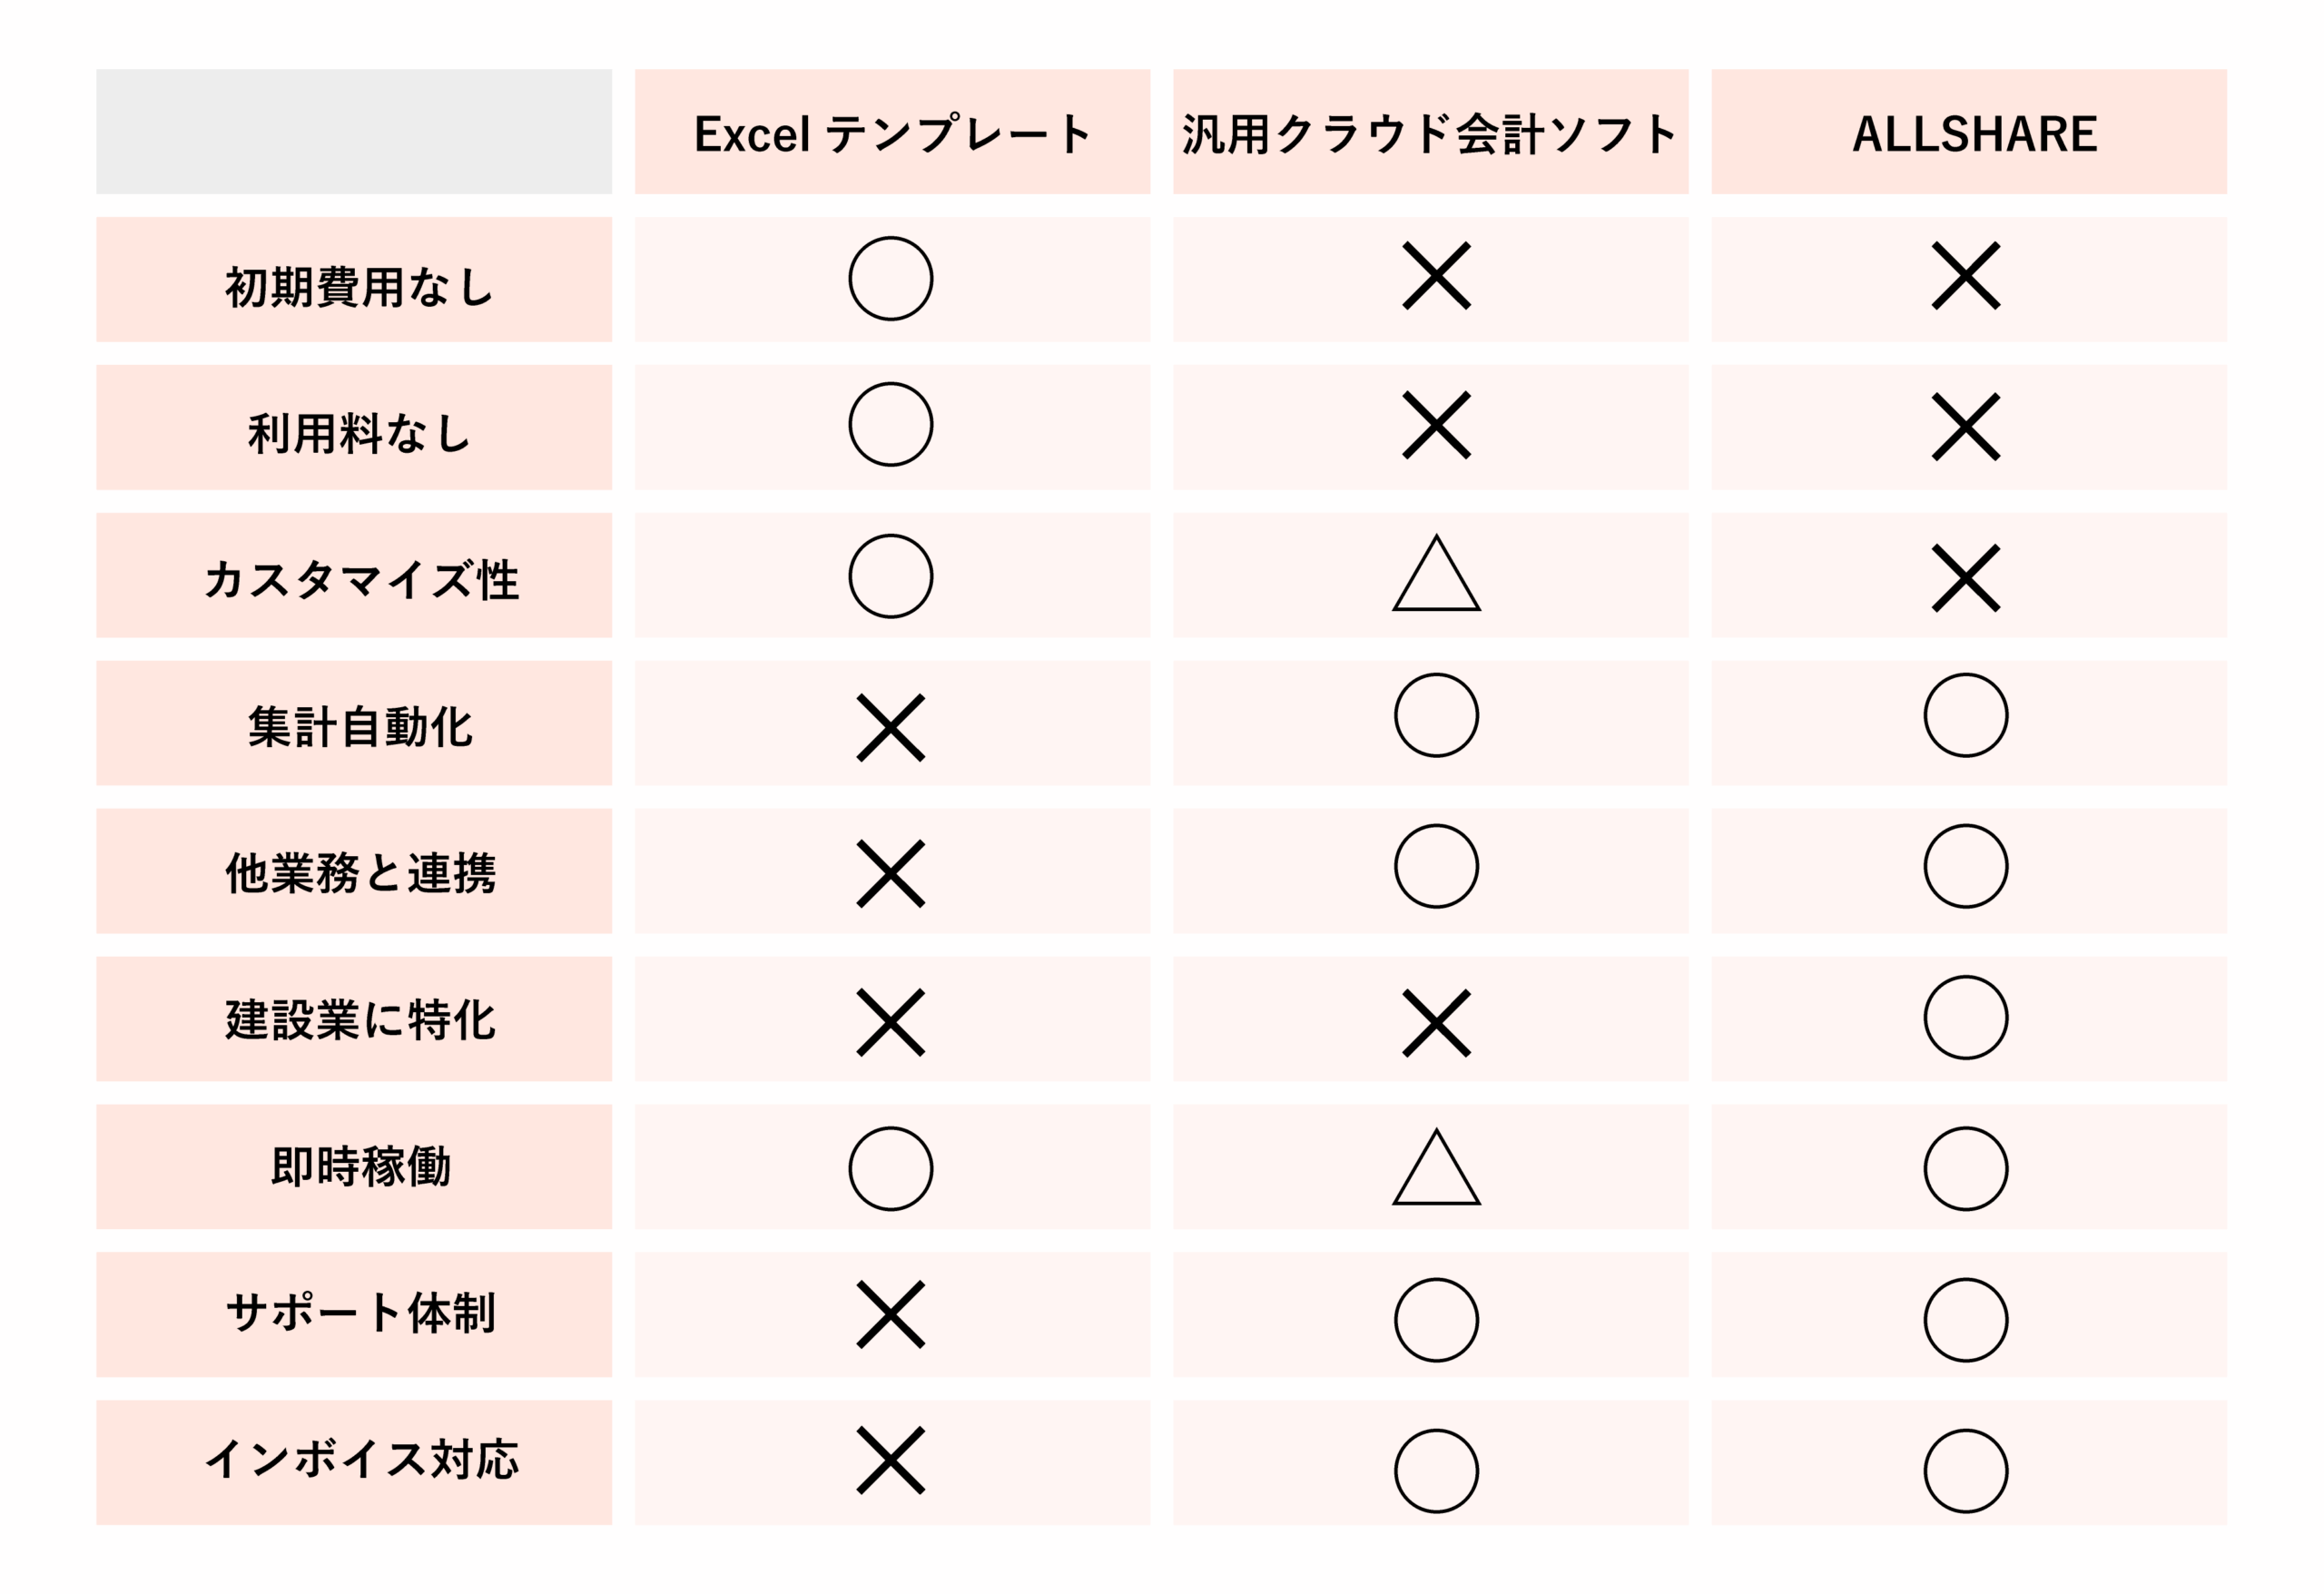The height and width of the screenshot is (1594, 2324).
Task: Click the cross for ALLSHARE カスタマイズ性
Action: point(1965,578)
